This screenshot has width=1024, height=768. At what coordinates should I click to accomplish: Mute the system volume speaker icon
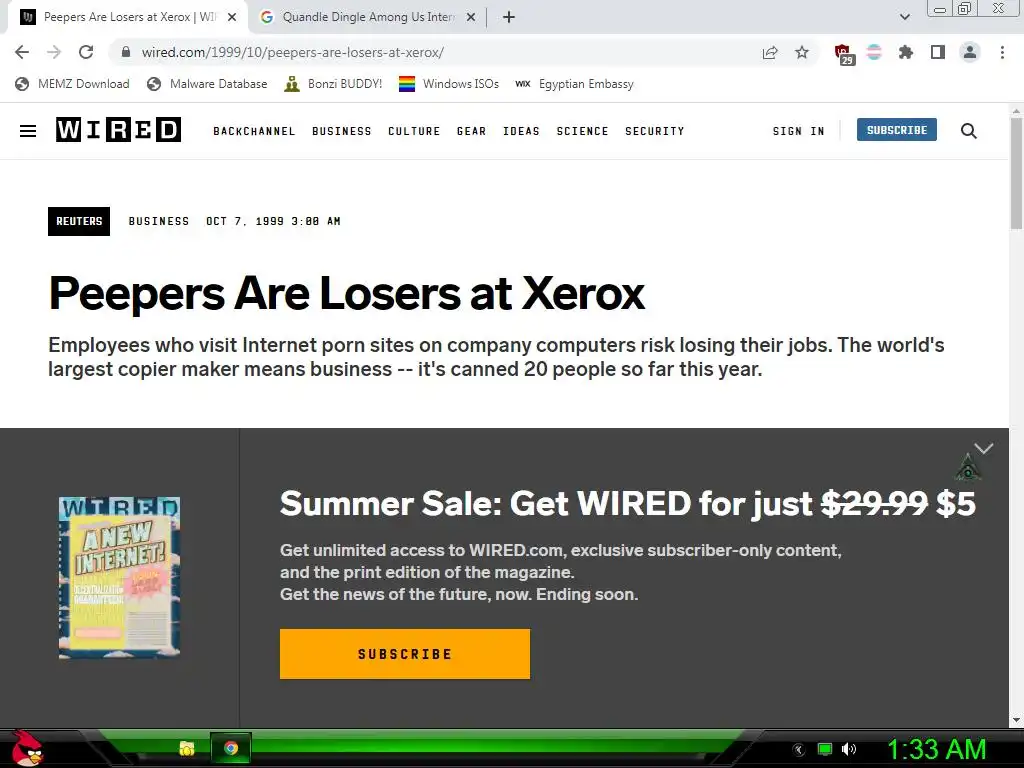pos(848,749)
